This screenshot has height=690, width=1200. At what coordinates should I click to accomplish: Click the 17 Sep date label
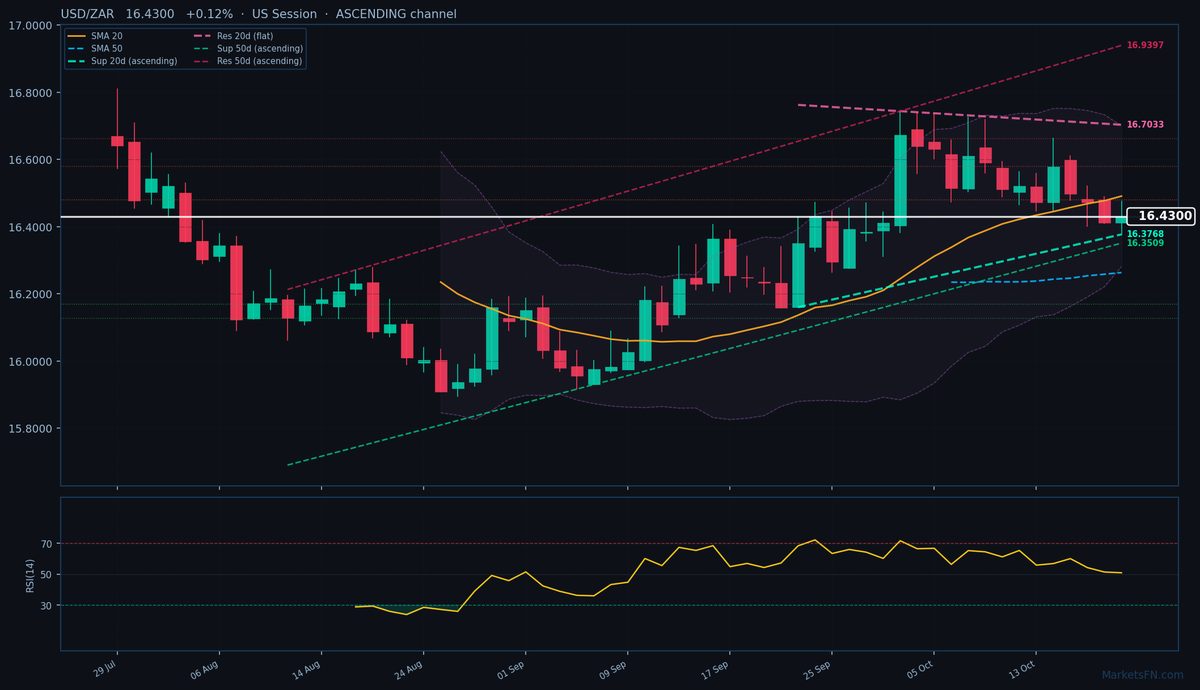tap(716, 668)
